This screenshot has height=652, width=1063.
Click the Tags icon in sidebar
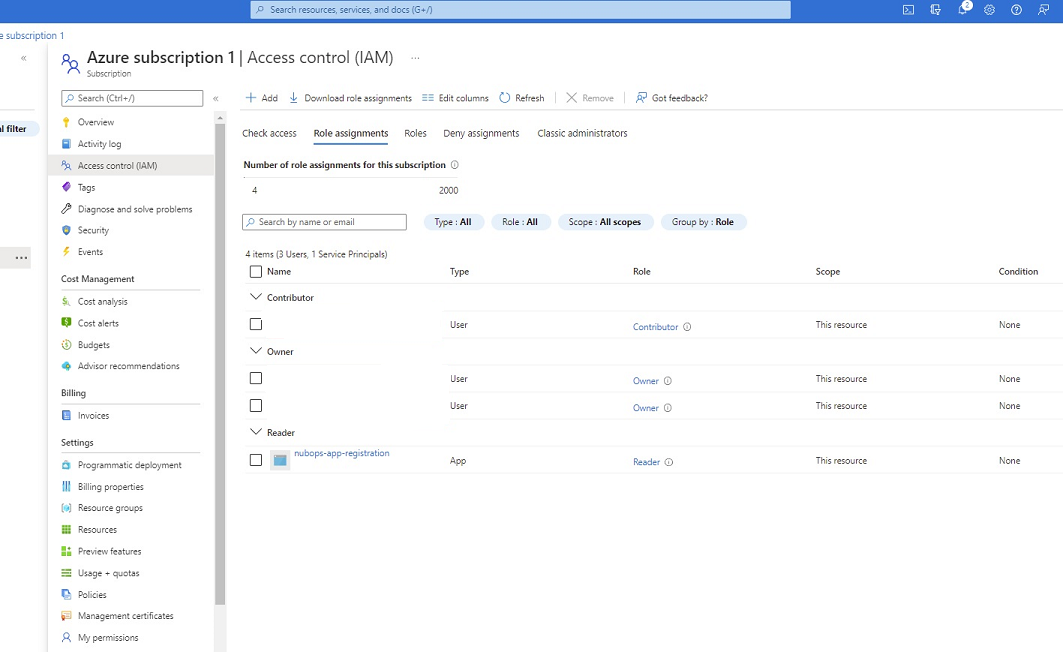click(x=66, y=187)
